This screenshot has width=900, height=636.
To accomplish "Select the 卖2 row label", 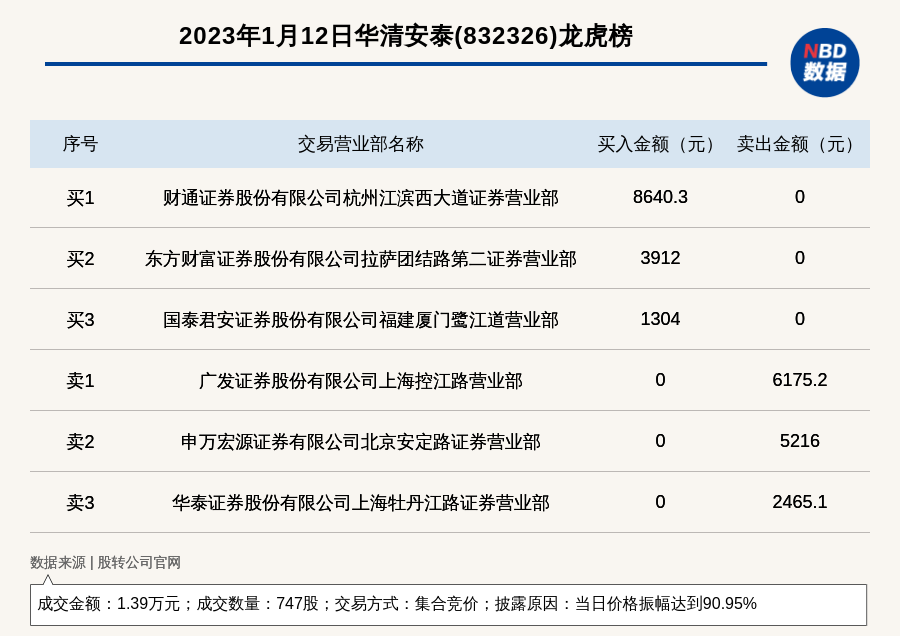I will [x=80, y=441].
